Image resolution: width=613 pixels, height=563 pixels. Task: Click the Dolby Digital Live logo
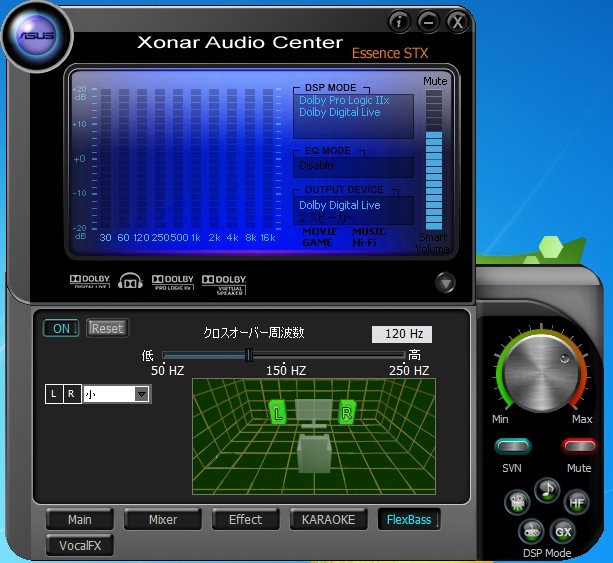[90, 281]
